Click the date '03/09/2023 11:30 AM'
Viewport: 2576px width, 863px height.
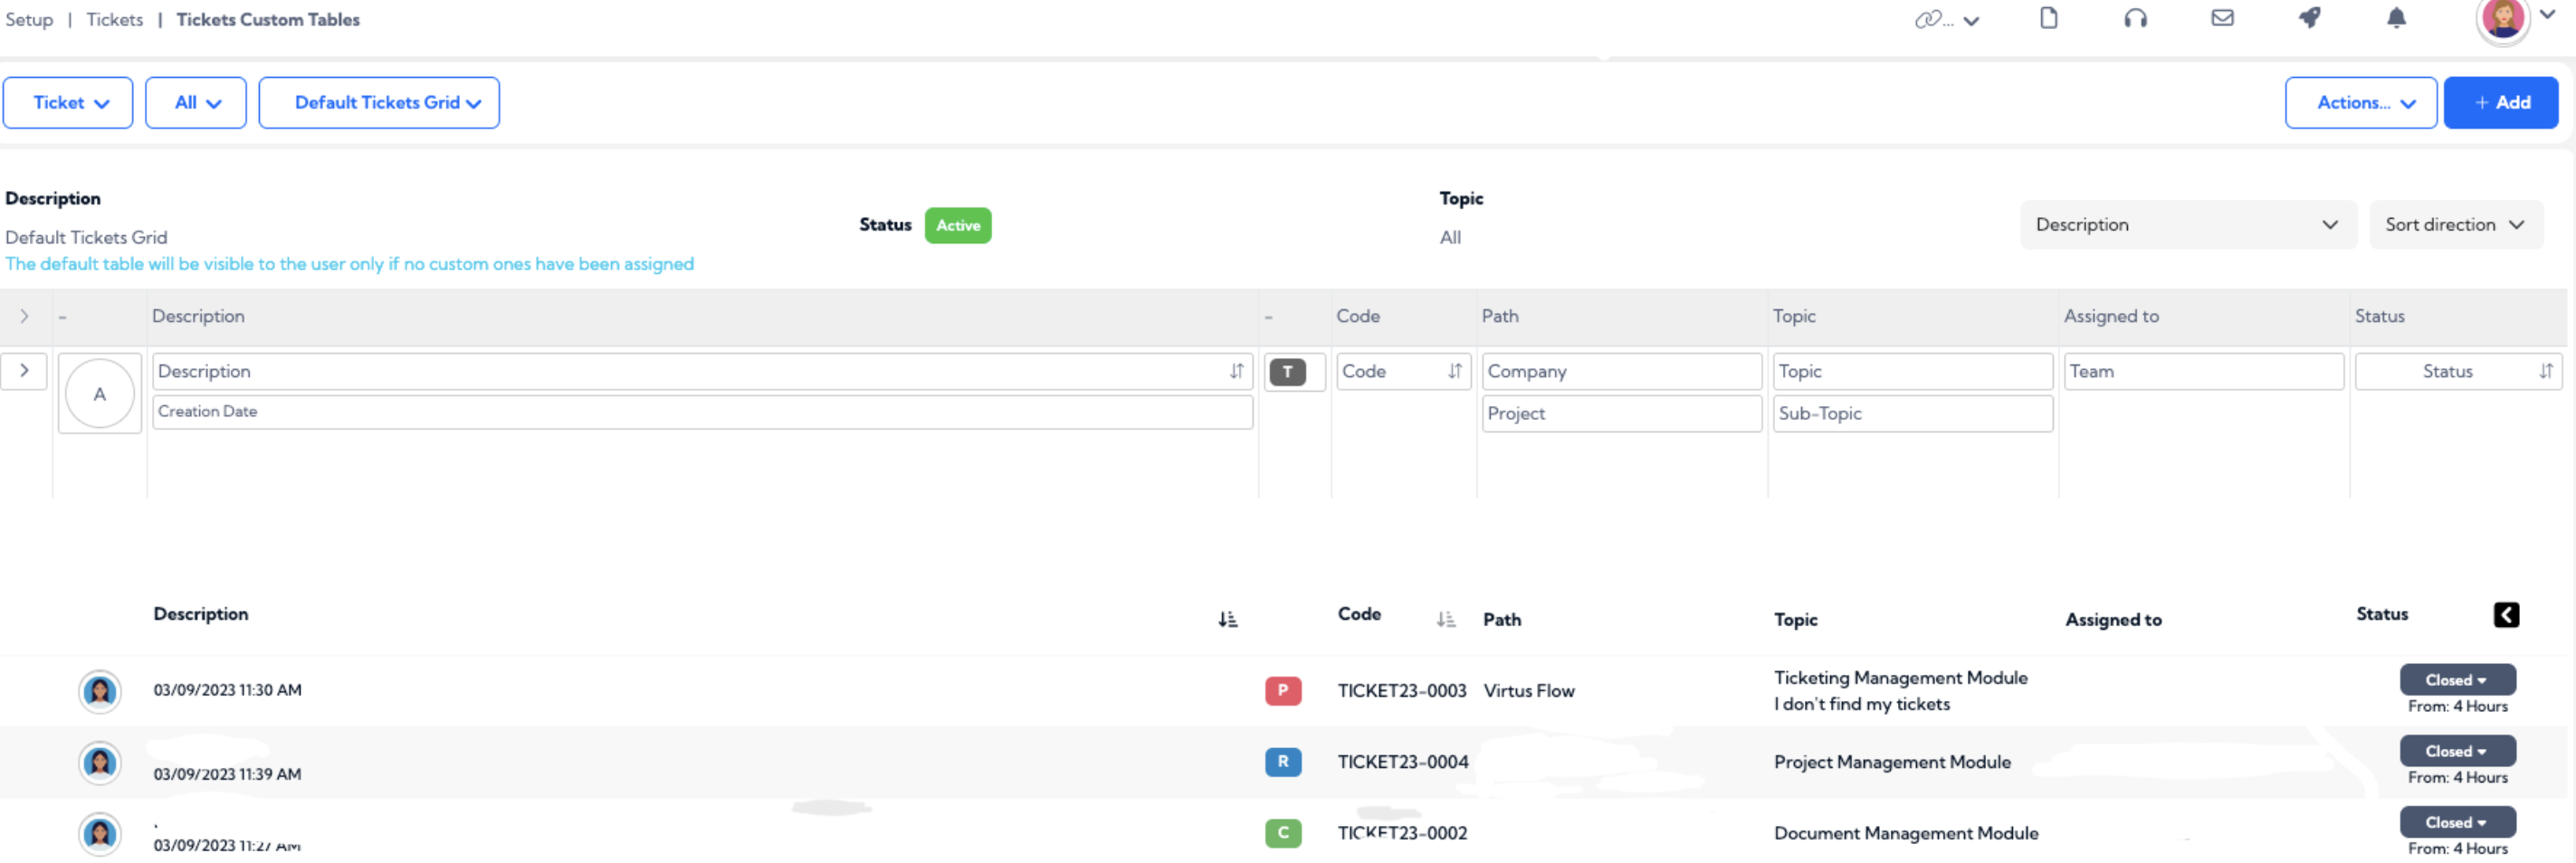227,690
